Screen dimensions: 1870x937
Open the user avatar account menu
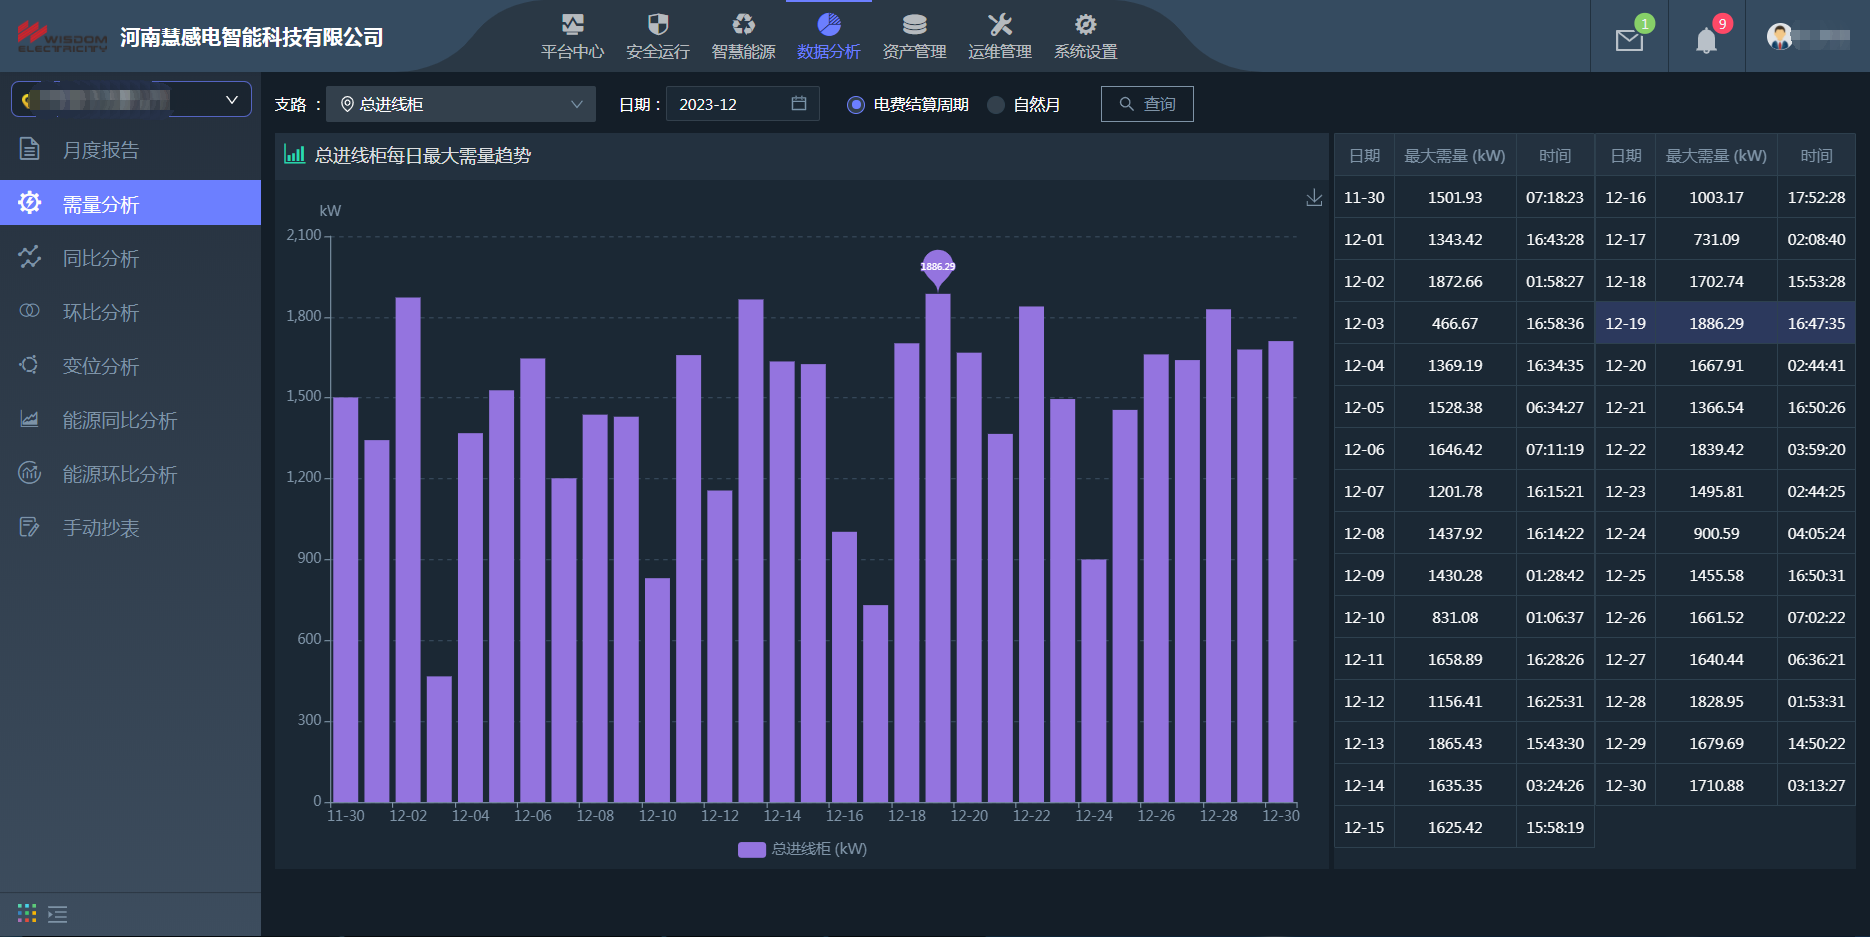pyautogui.click(x=1779, y=37)
